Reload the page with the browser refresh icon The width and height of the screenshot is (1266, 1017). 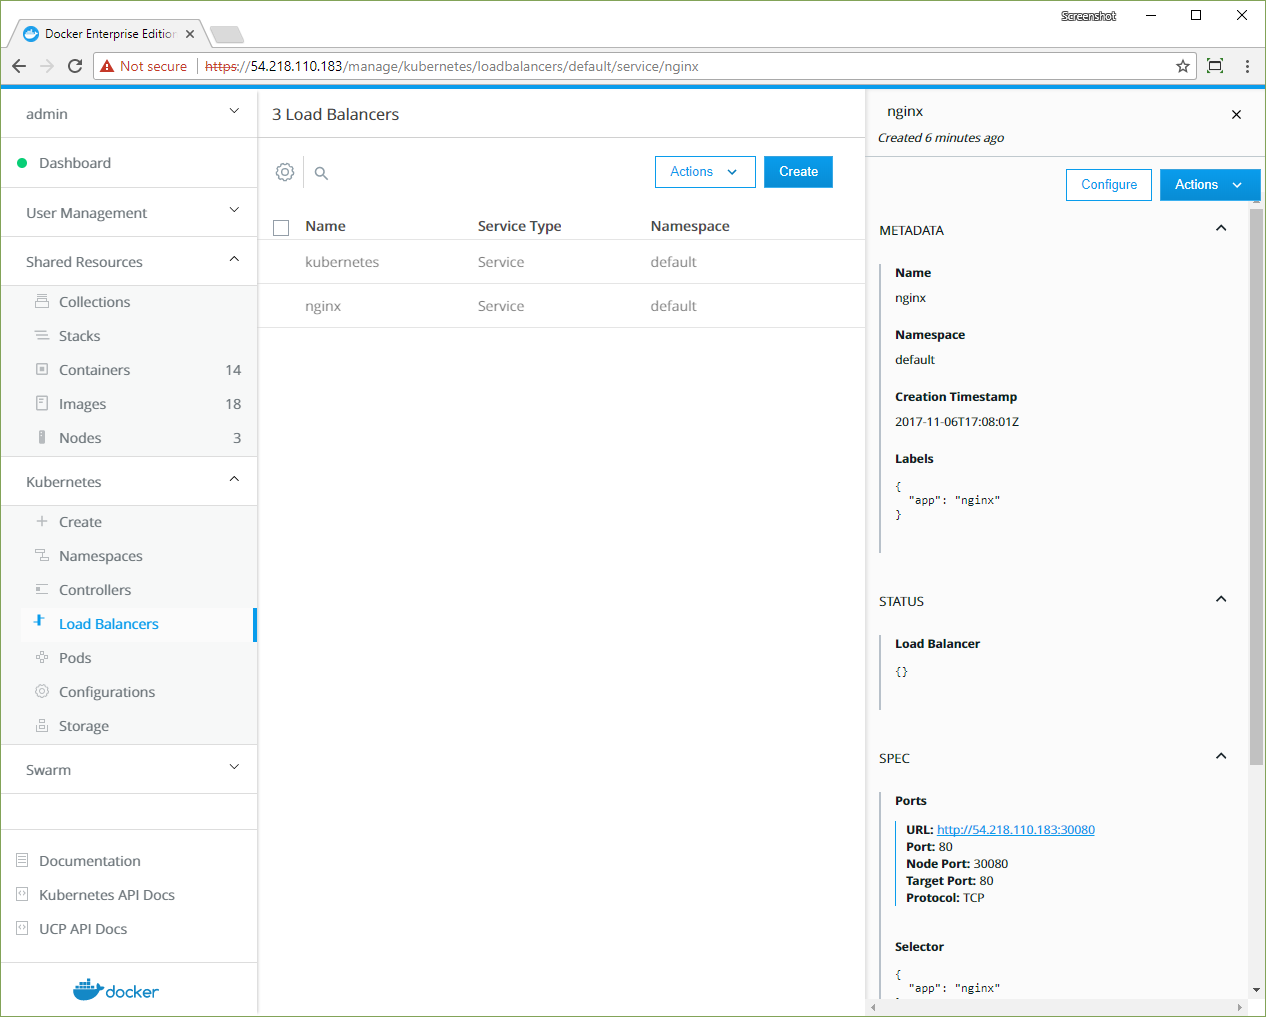pyautogui.click(x=75, y=66)
